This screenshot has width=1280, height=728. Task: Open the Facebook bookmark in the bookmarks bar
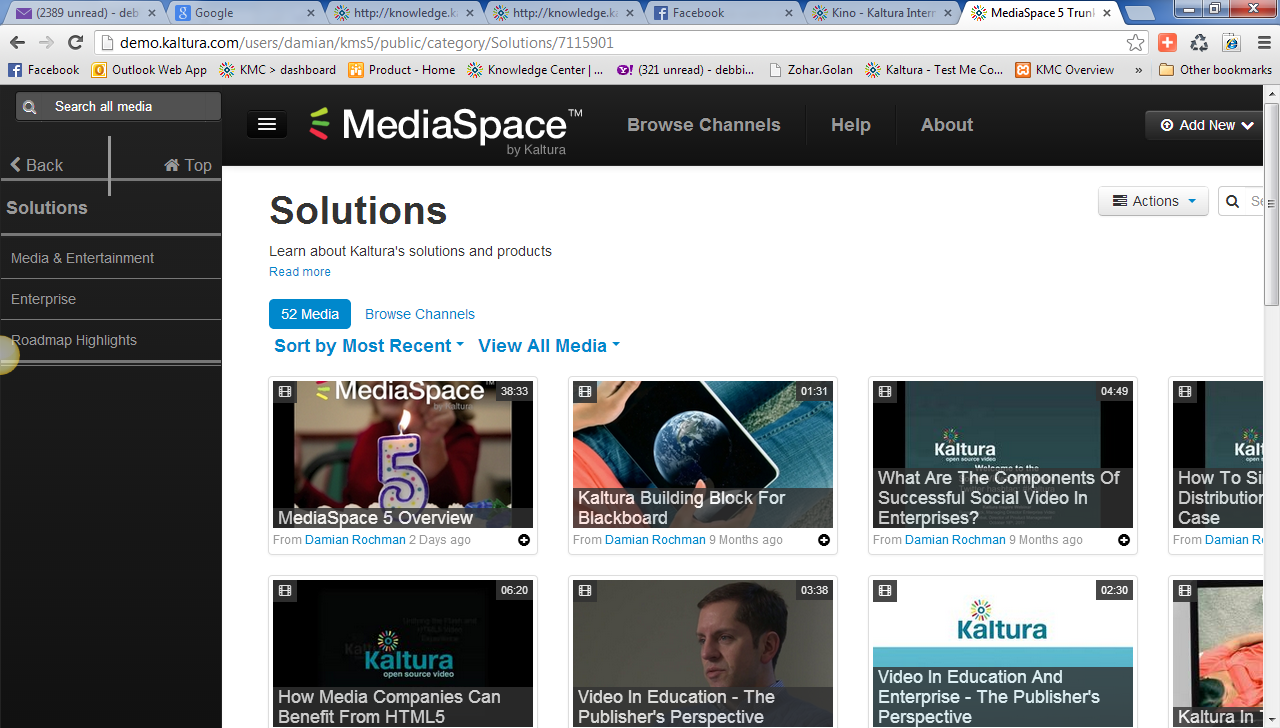(x=44, y=70)
